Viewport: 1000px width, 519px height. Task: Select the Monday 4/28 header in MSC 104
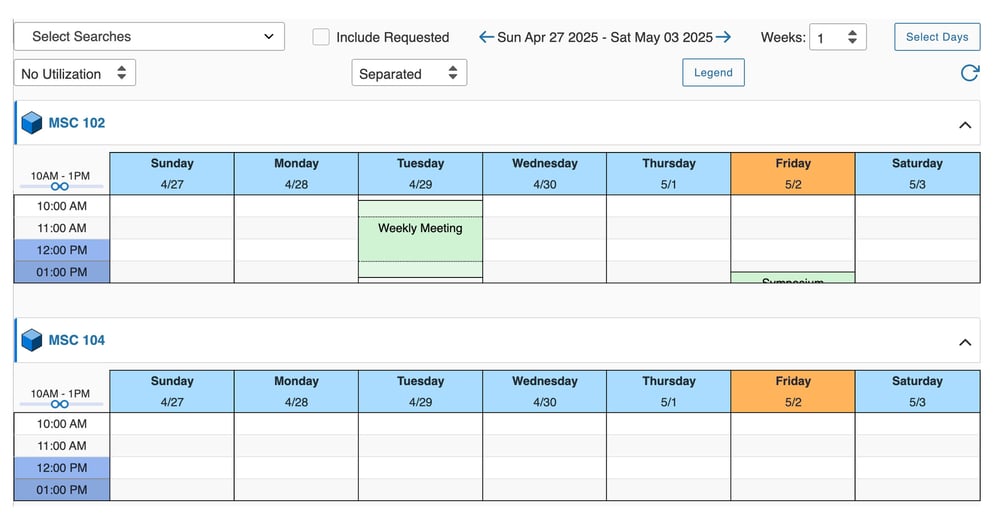[296, 391]
